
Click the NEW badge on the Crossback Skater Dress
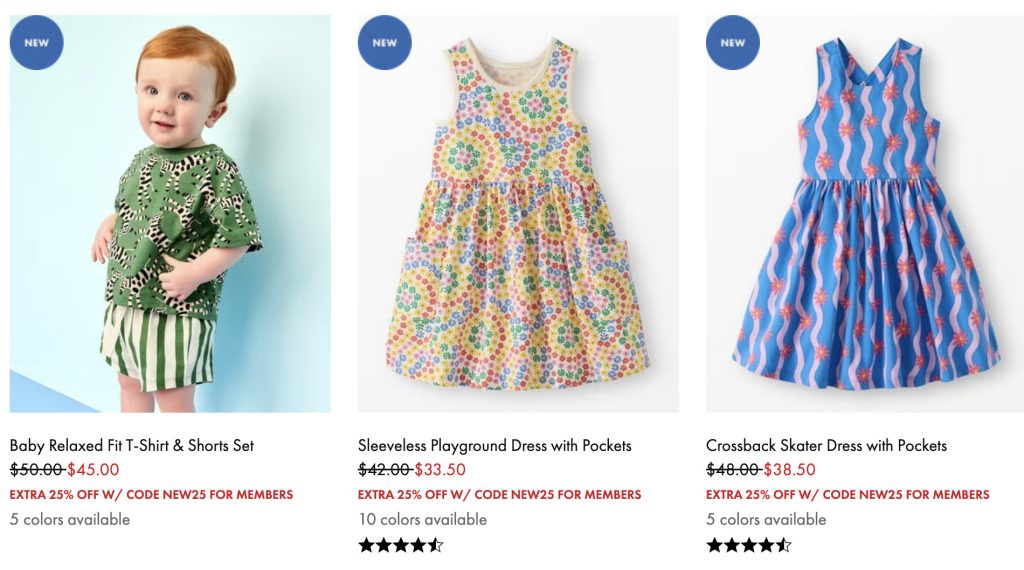pos(733,43)
